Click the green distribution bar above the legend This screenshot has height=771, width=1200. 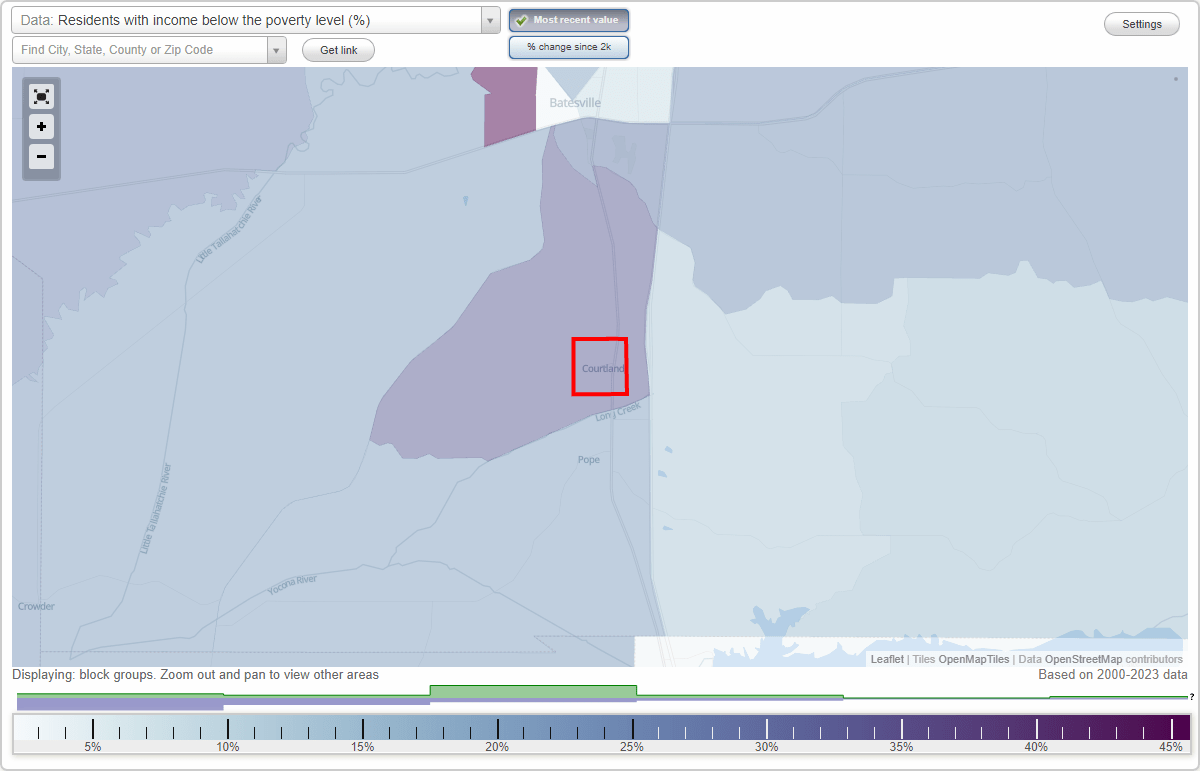[x=533, y=690]
